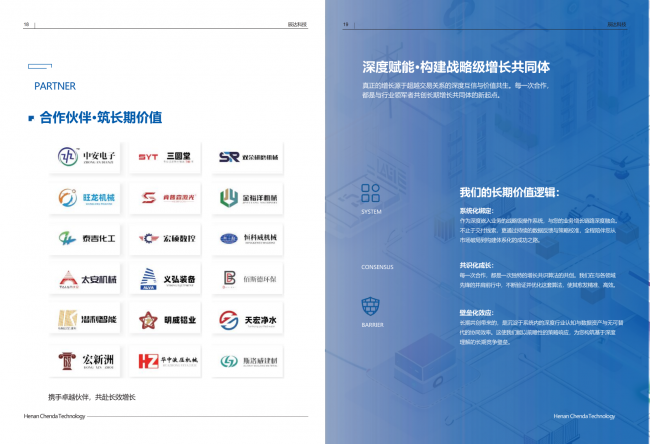
Task: Select the 宏新洲 partner logo
Action: [x=87, y=361]
